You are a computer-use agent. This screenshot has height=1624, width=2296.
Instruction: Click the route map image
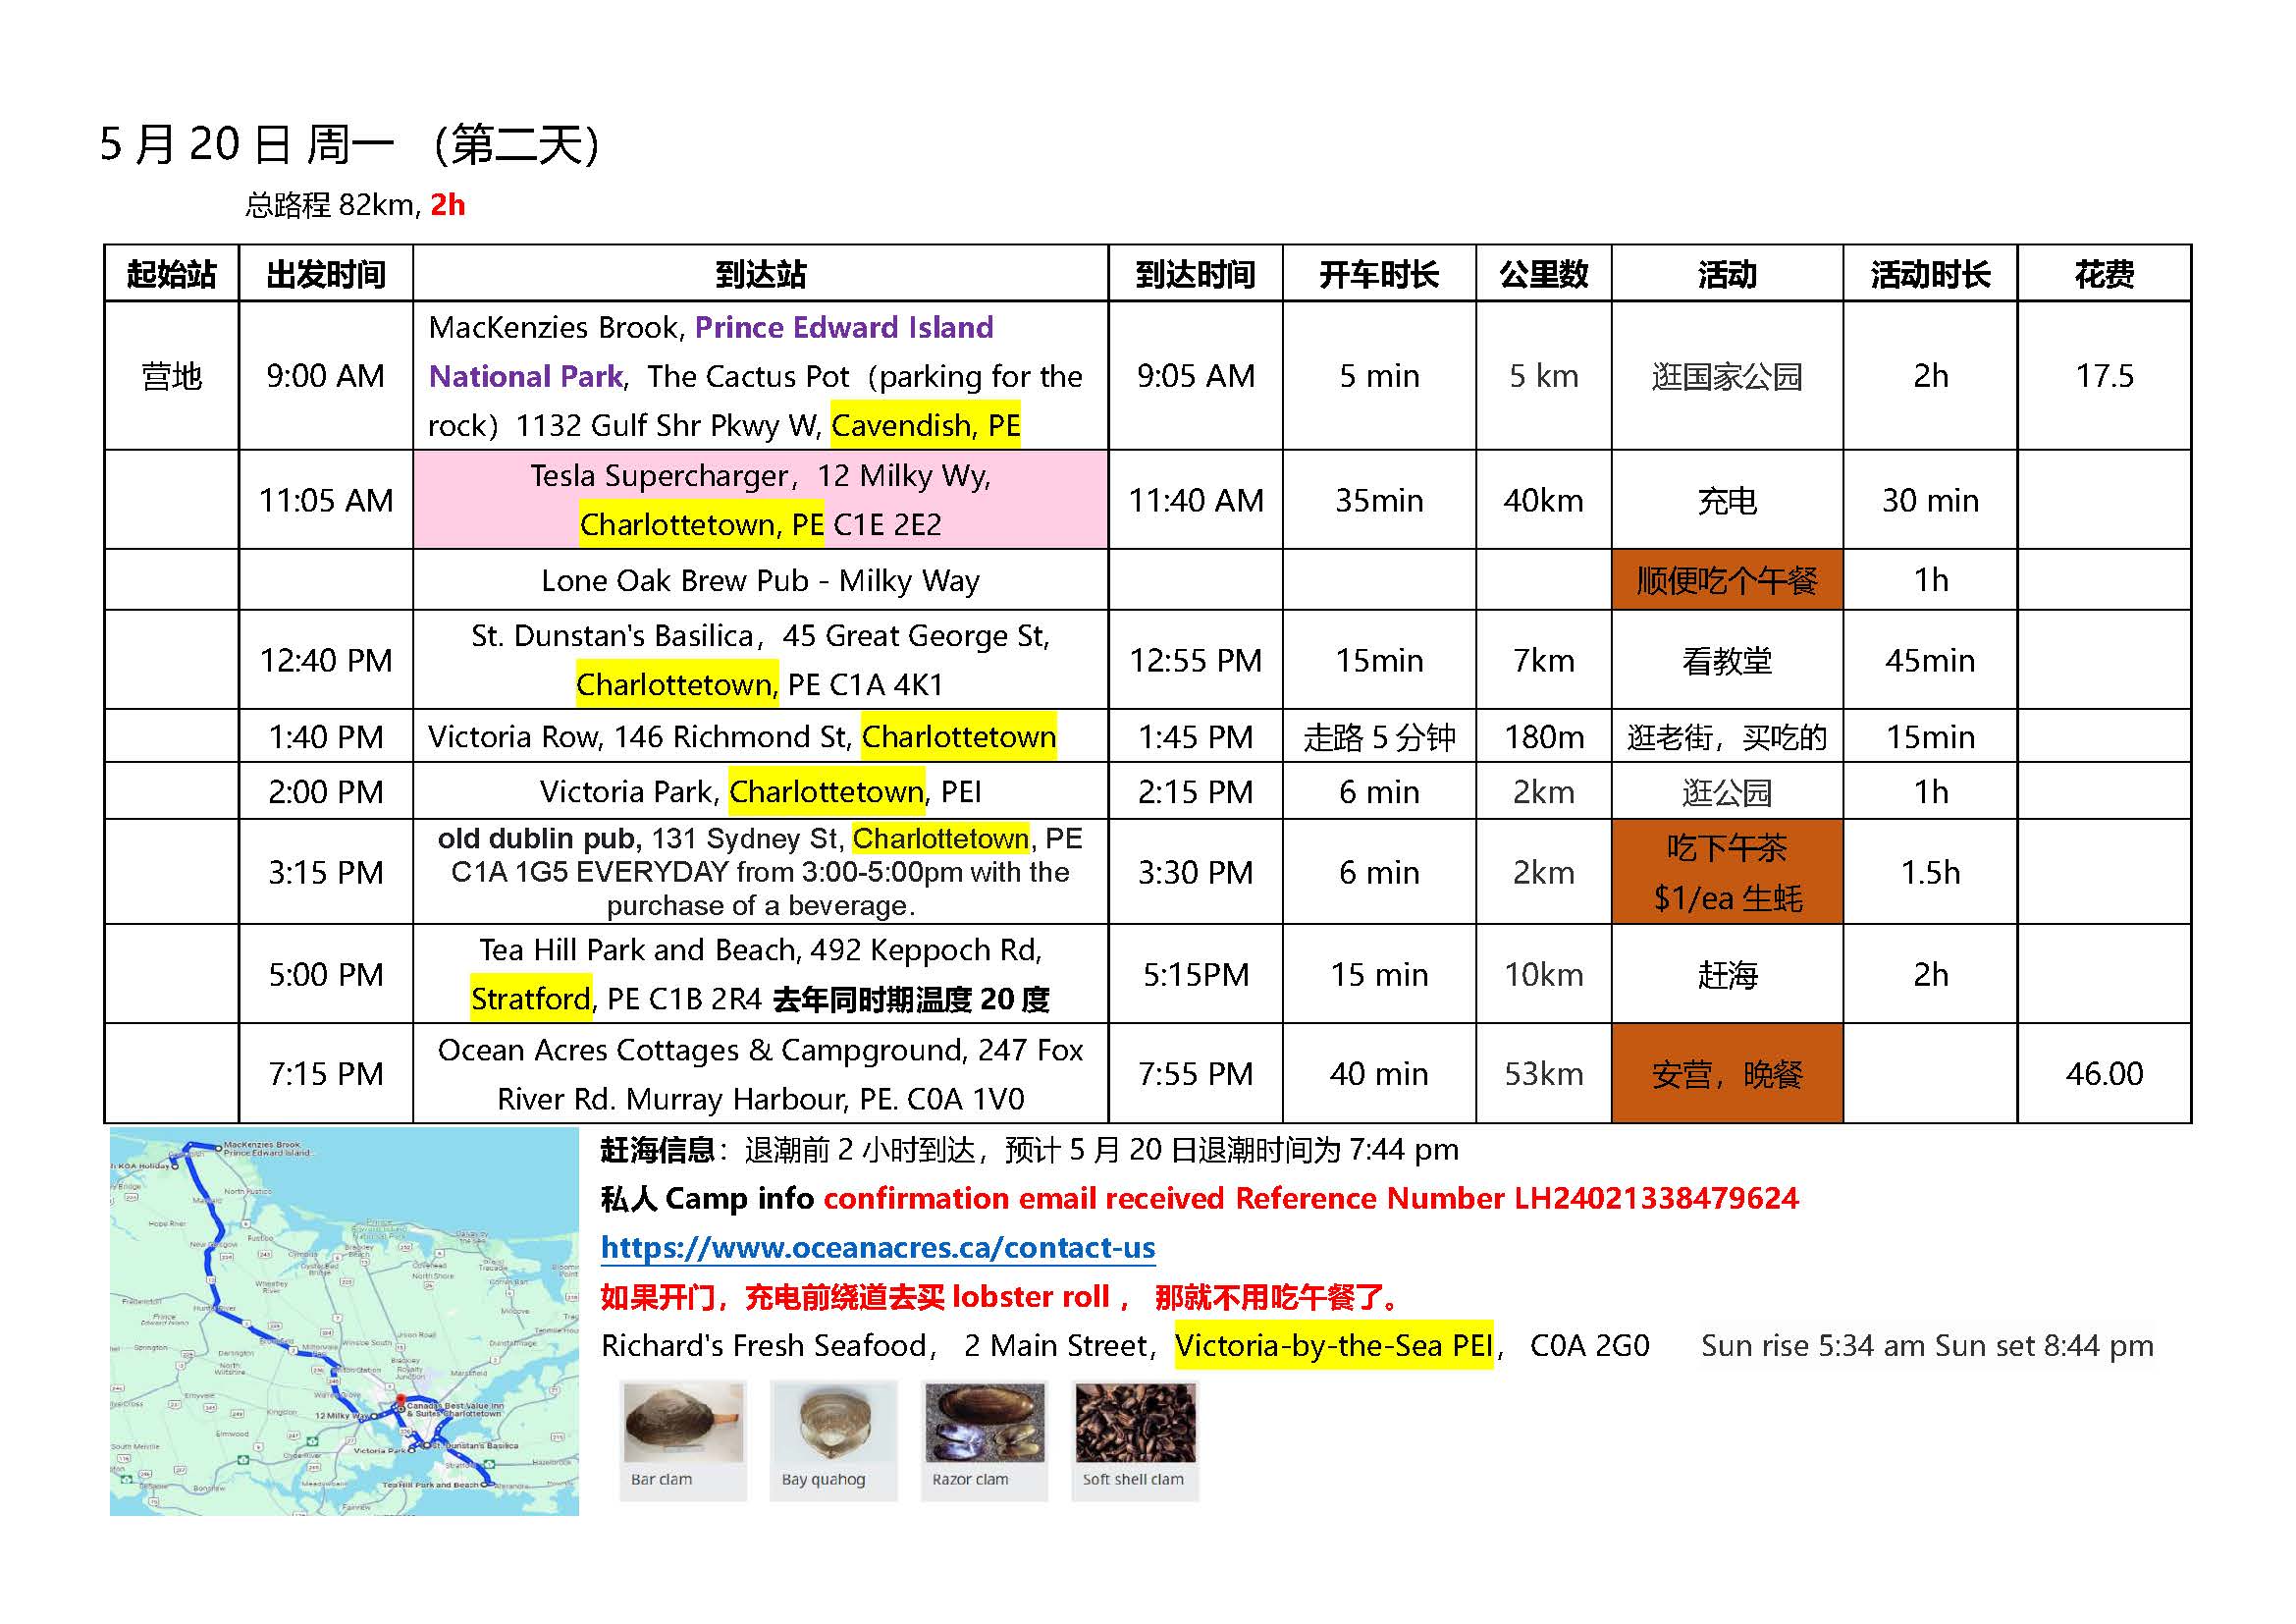click(x=344, y=1320)
